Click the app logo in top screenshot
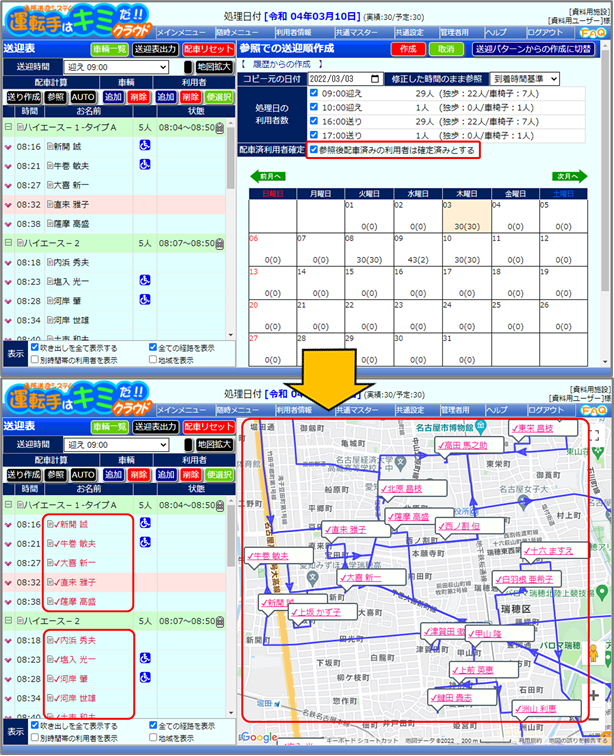The height and width of the screenshot is (756, 614). pos(78,20)
